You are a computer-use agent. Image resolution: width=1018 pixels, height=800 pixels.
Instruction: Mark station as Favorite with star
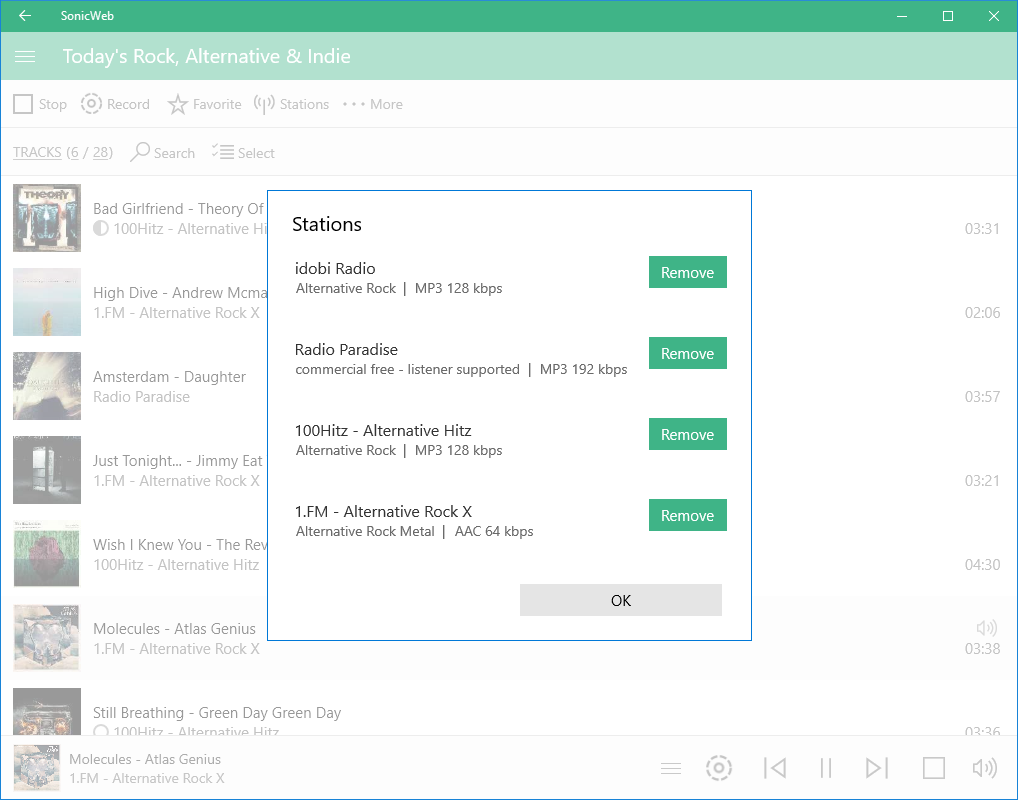click(178, 104)
